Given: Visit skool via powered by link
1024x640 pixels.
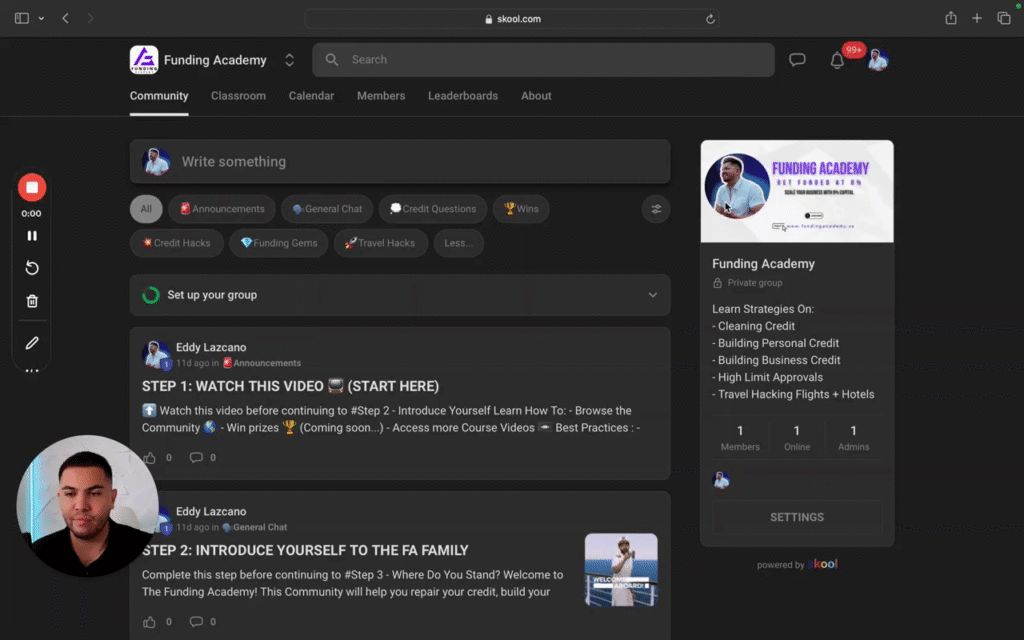Looking at the screenshot, I should [x=825, y=564].
